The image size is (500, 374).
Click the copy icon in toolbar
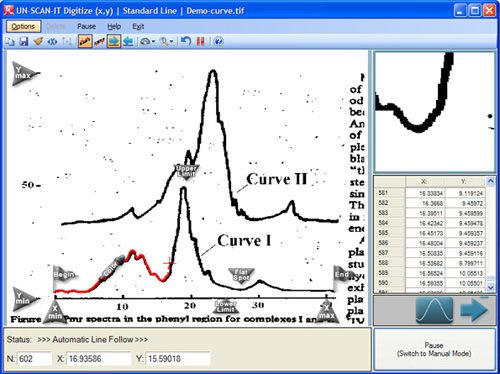[x=10, y=42]
